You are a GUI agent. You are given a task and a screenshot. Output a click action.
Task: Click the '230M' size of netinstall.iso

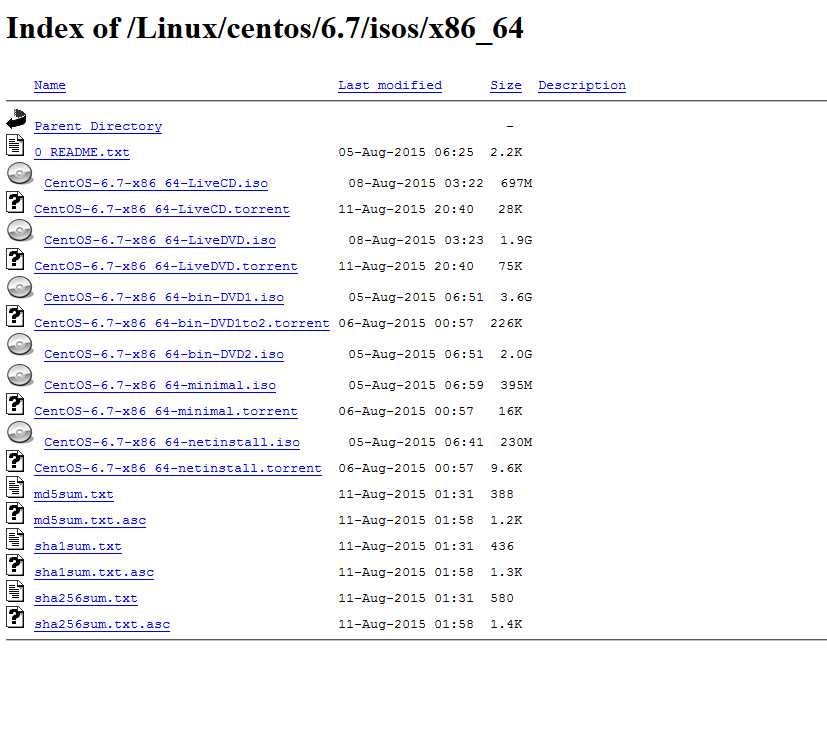click(x=516, y=442)
